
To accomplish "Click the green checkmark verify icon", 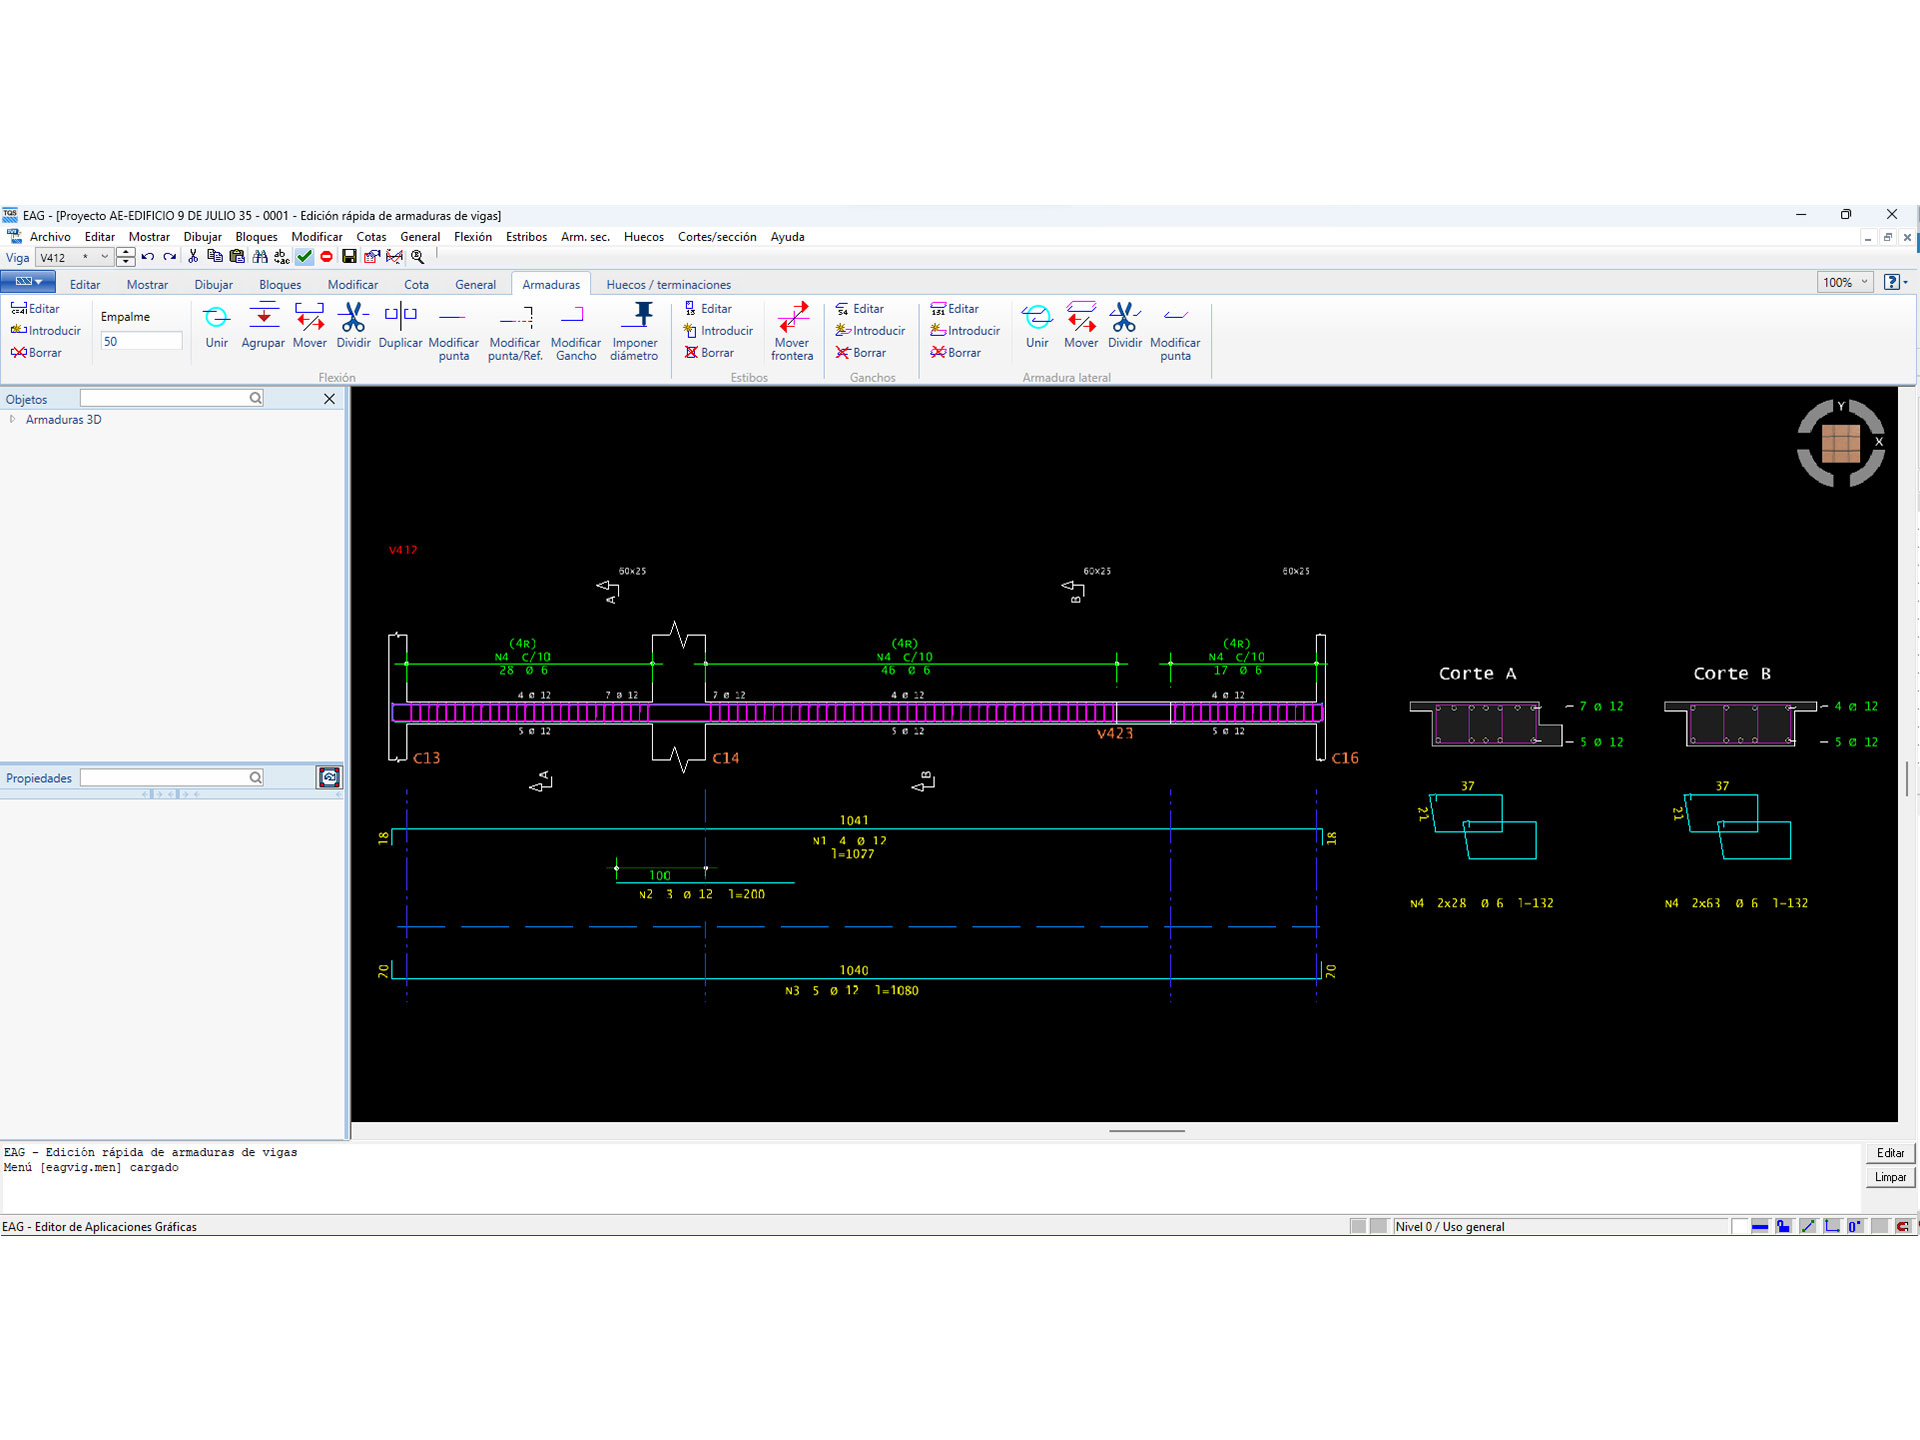I will point(304,257).
